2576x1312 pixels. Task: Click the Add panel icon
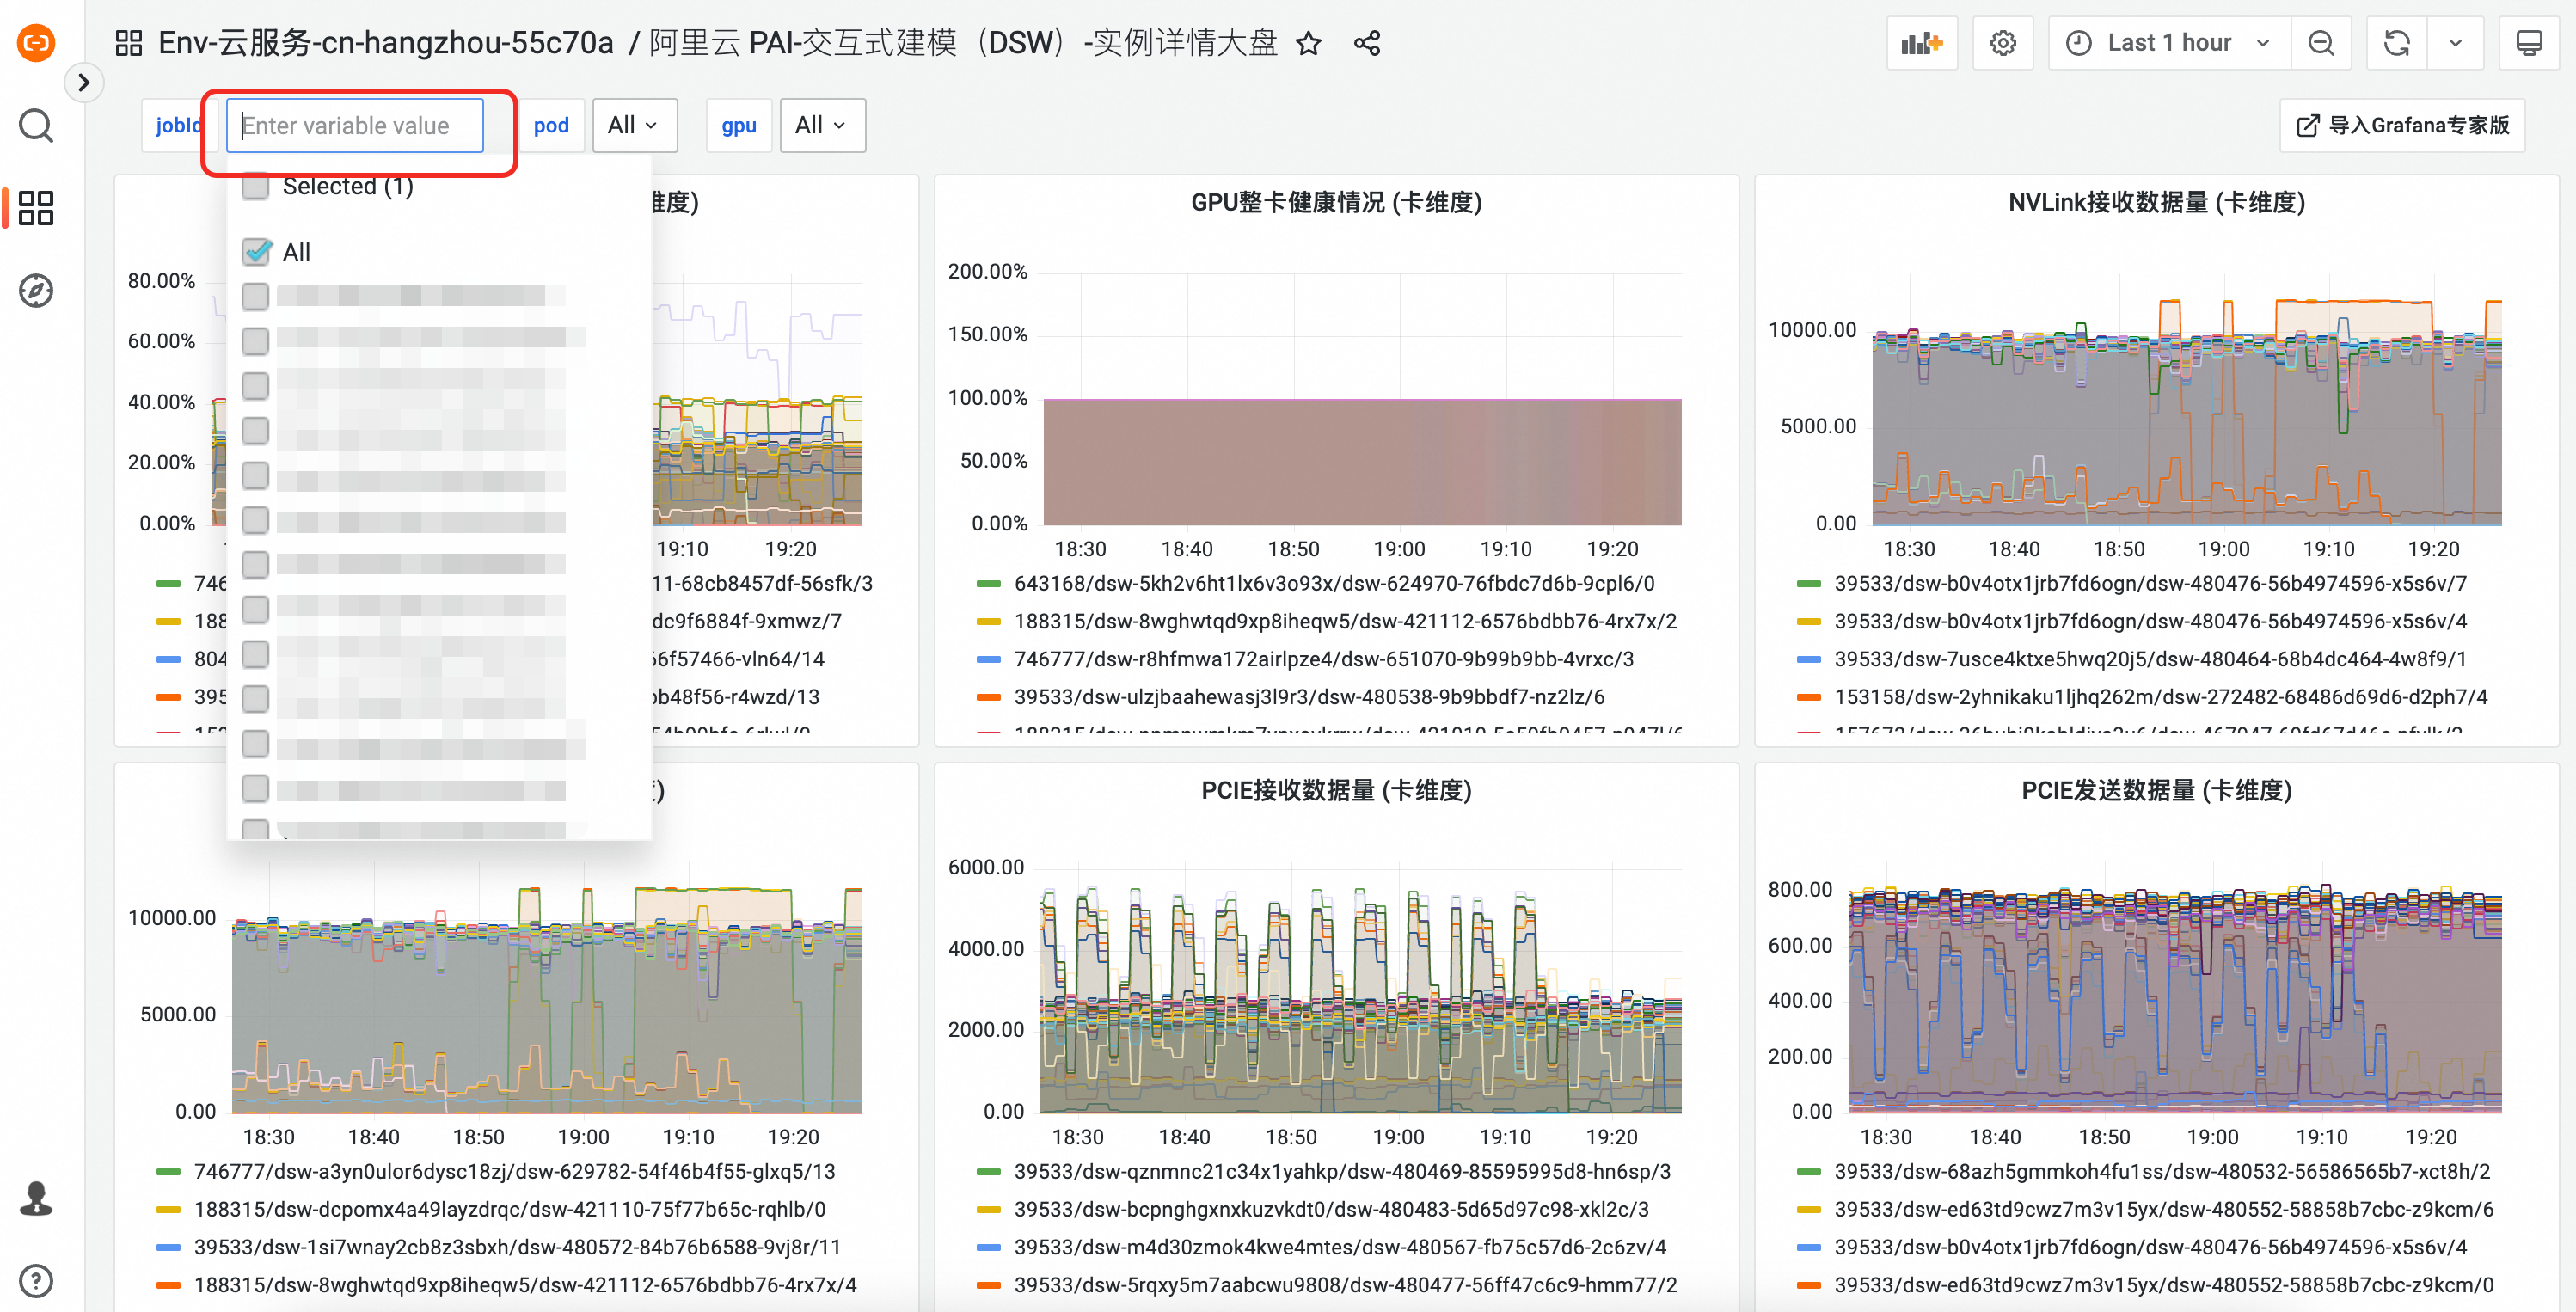(x=1920, y=43)
